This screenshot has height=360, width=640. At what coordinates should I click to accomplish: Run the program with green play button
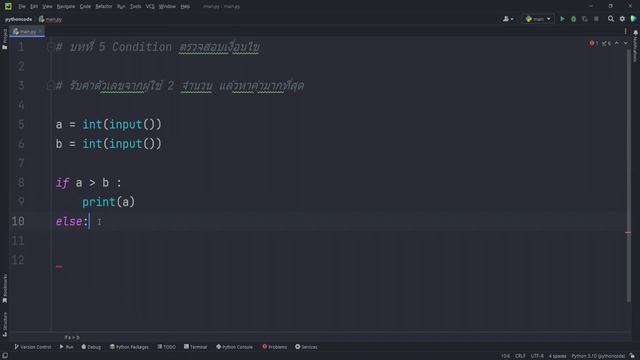pyautogui.click(x=562, y=19)
